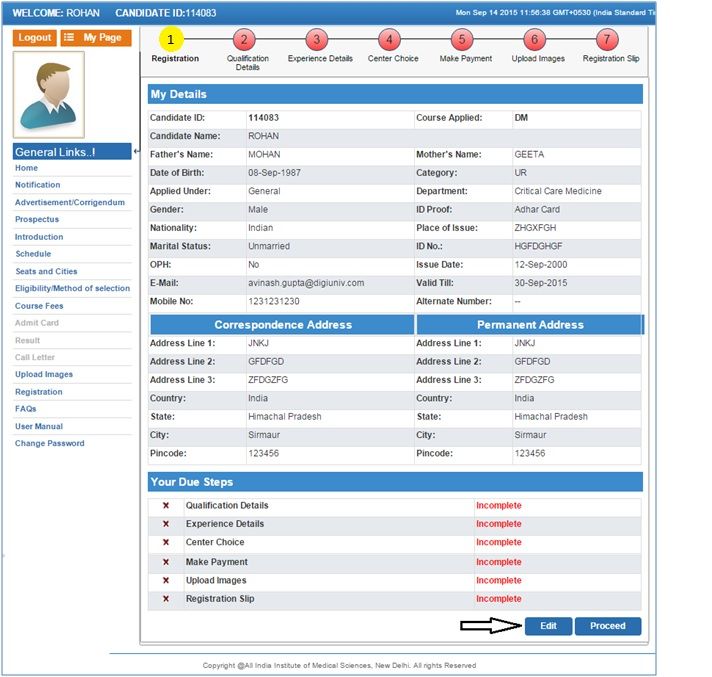The height and width of the screenshot is (677, 712).
Task: Open Upload Images sidebar link
Action: [x=44, y=375]
